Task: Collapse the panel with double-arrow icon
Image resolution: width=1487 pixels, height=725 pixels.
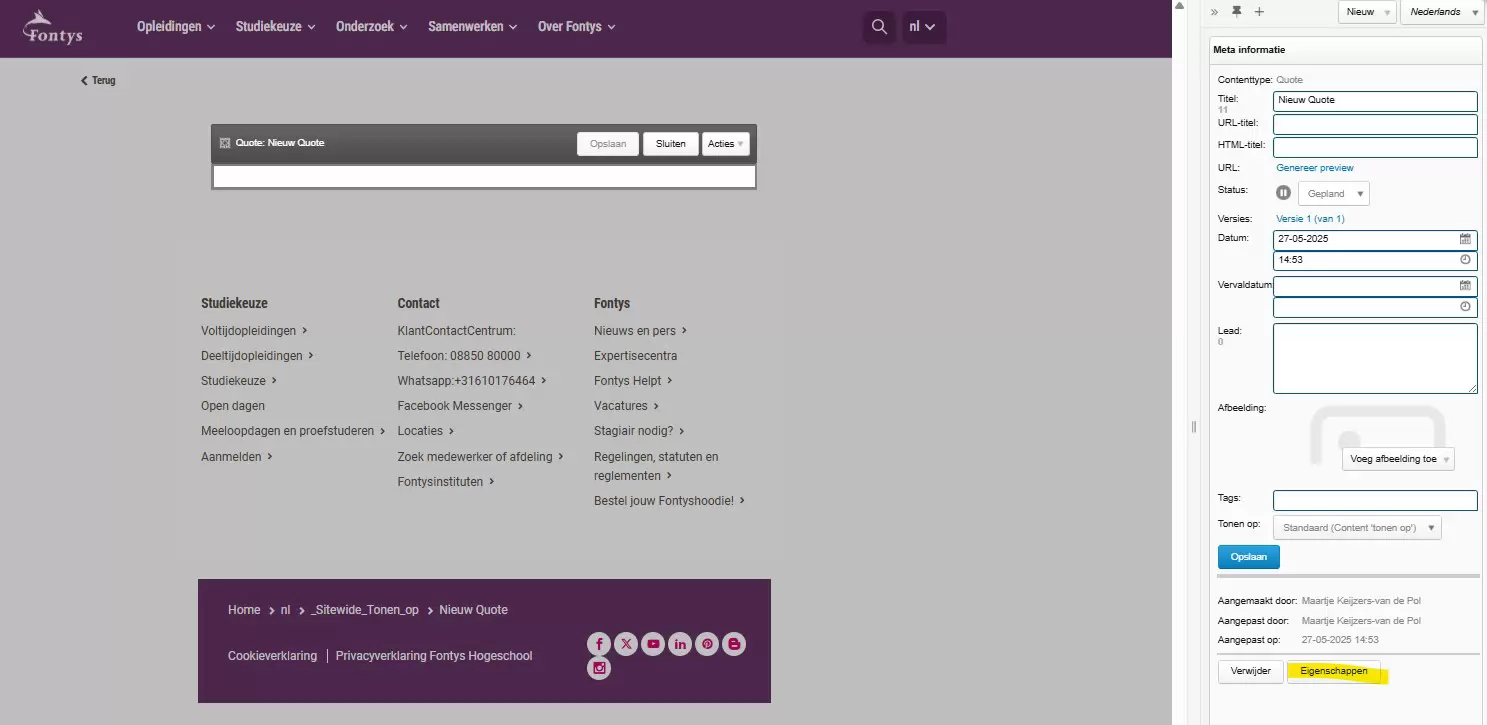Action: click(1215, 12)
